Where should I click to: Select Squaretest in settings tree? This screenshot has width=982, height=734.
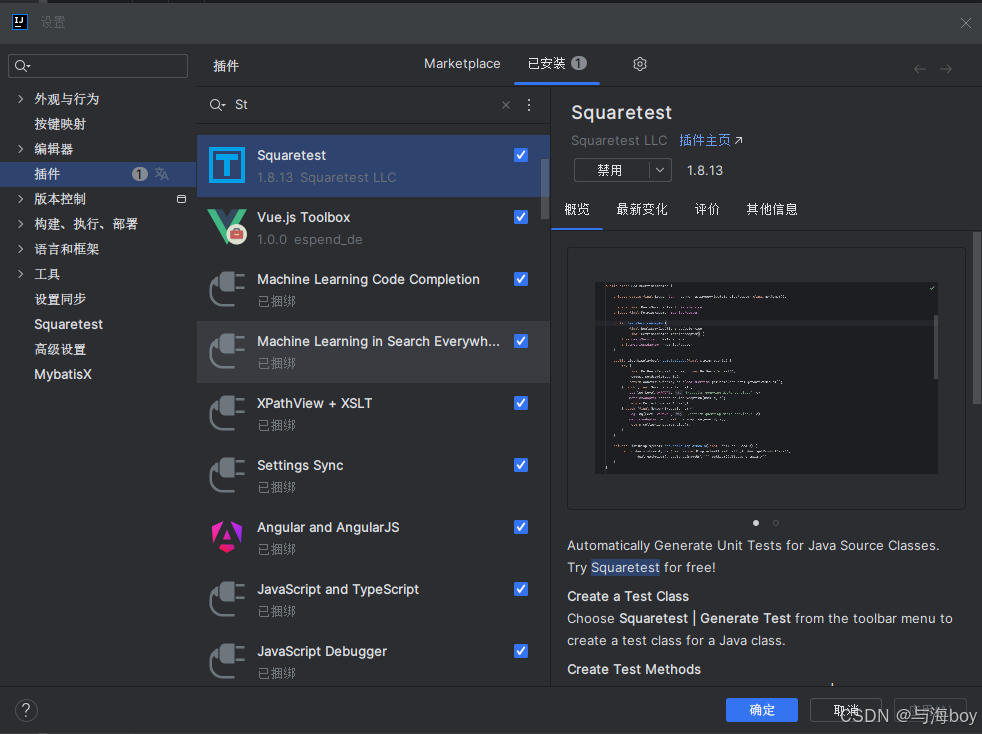69,324
